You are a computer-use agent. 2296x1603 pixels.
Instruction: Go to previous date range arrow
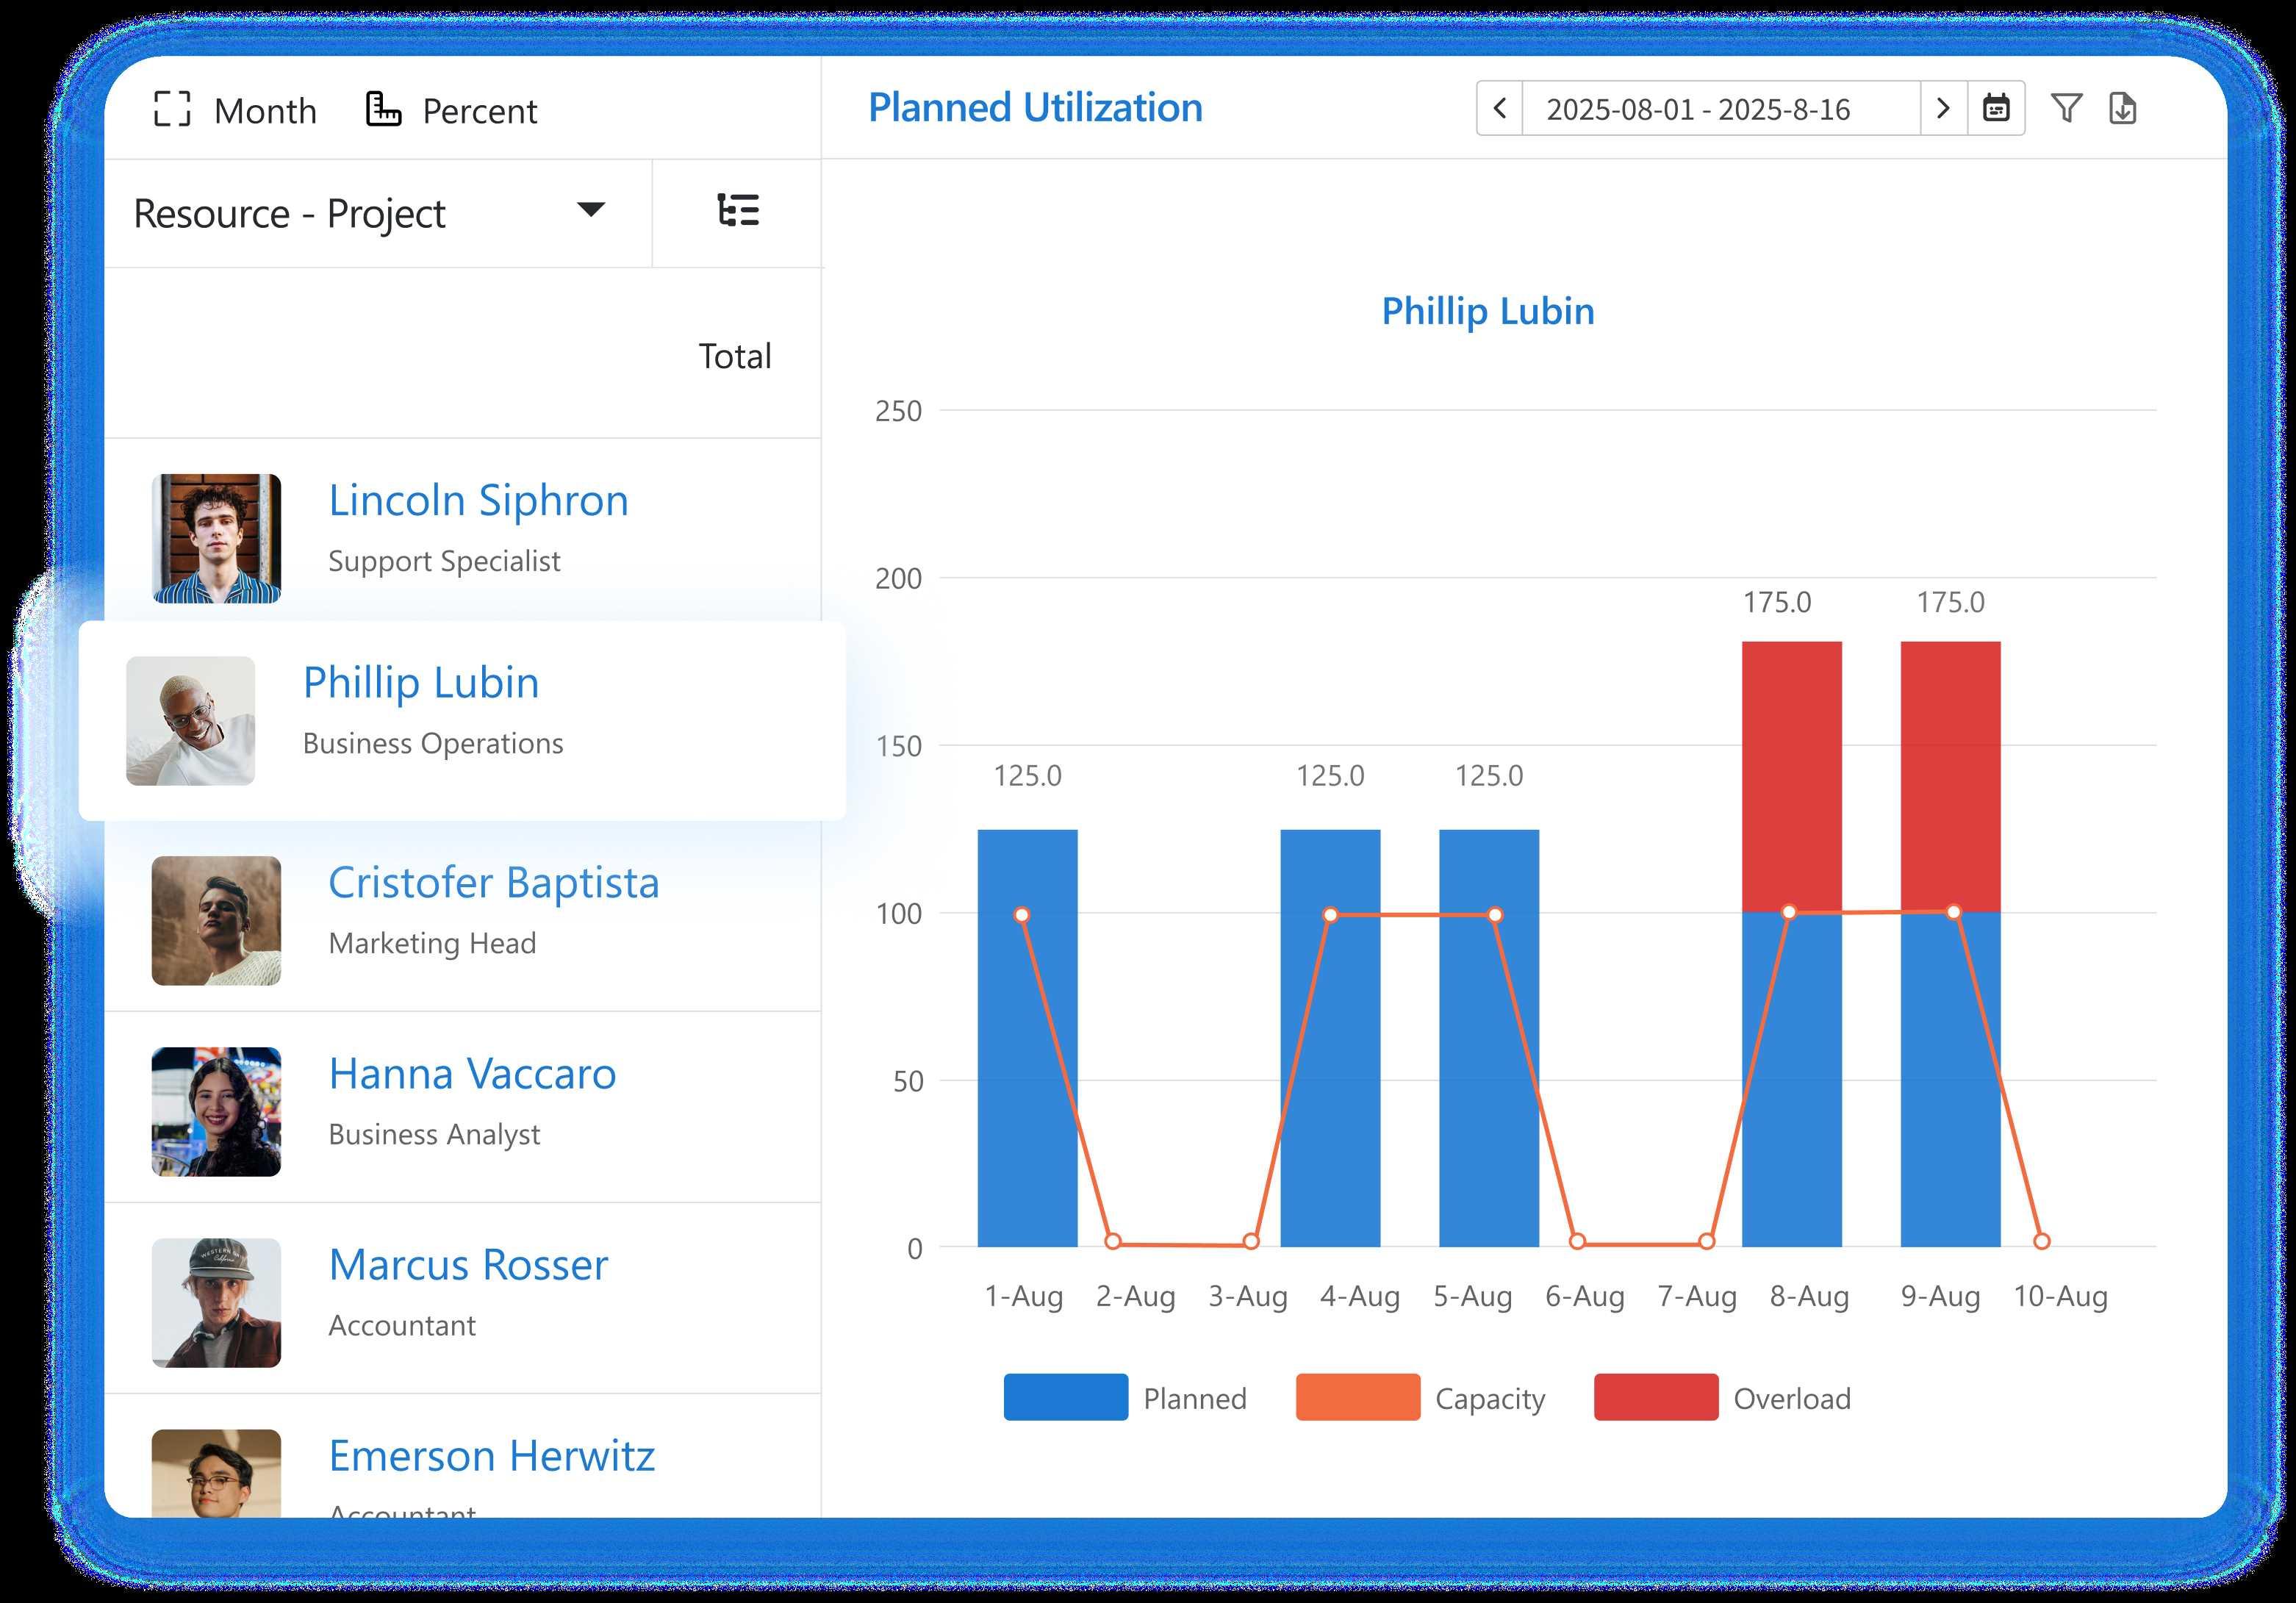(1499, 108)
